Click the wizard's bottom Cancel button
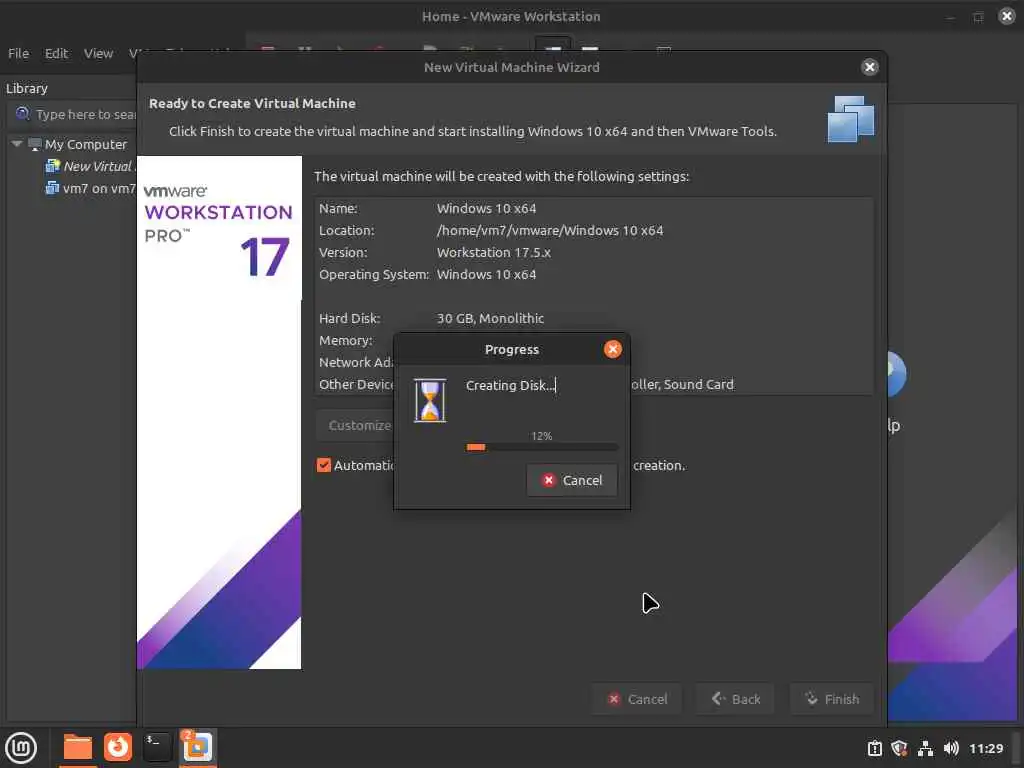 pos(637,699)
